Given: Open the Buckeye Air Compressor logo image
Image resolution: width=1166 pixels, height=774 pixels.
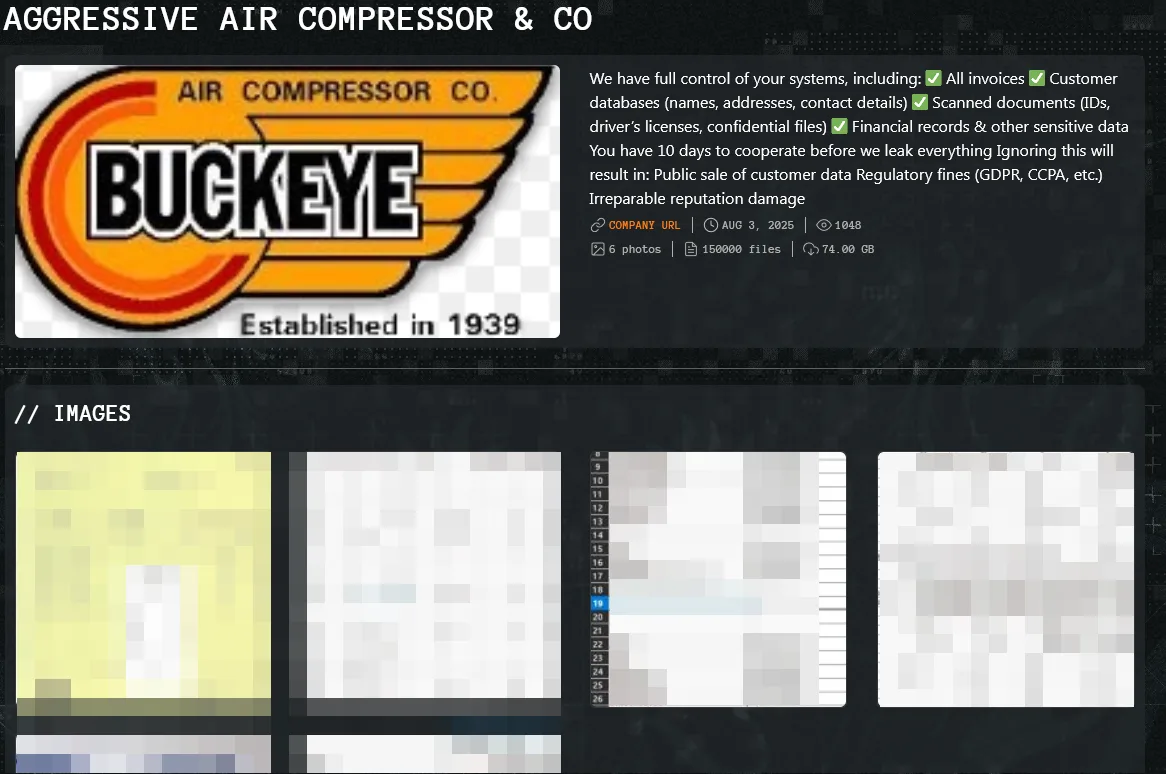Looking at the screenshot, I should click(287, 201).
